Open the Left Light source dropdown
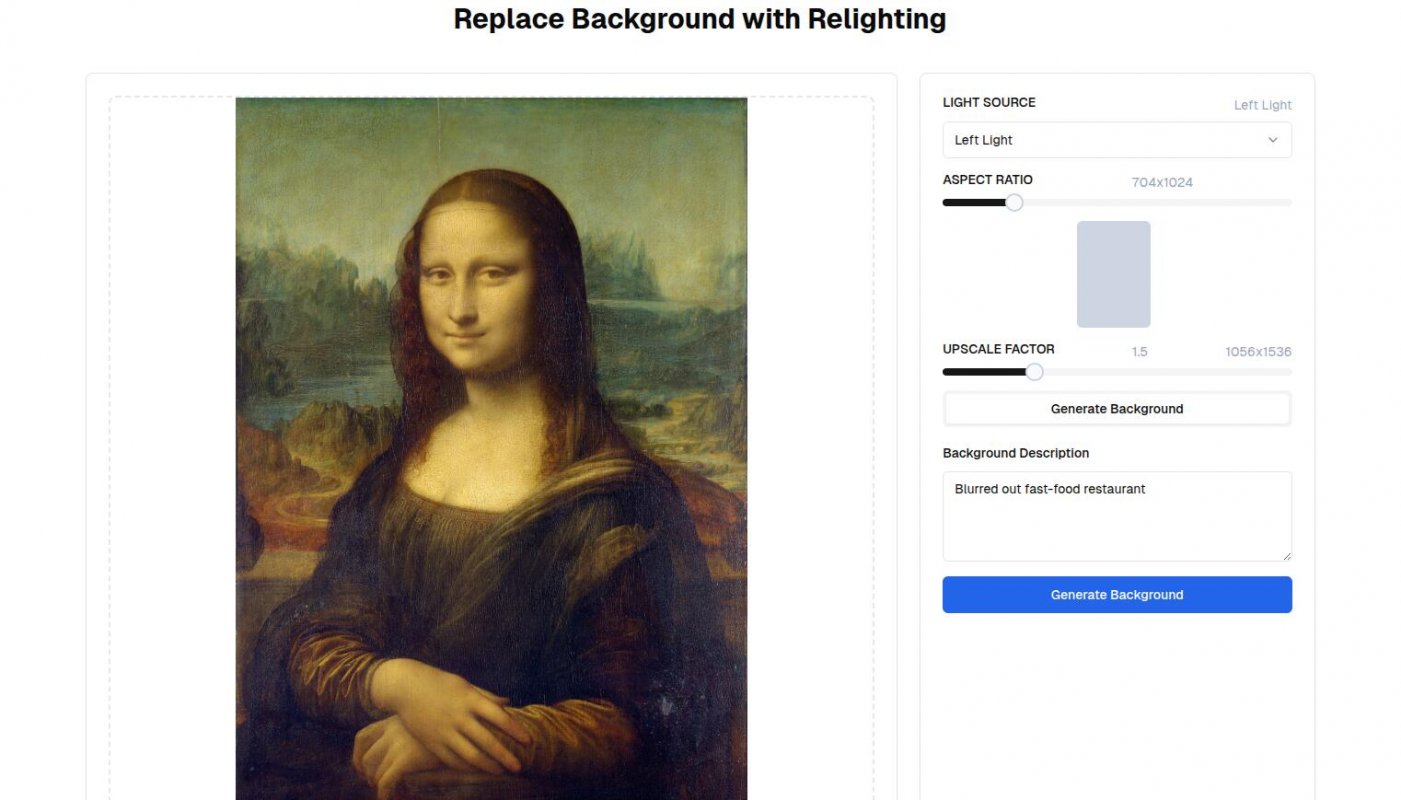 1117,140
